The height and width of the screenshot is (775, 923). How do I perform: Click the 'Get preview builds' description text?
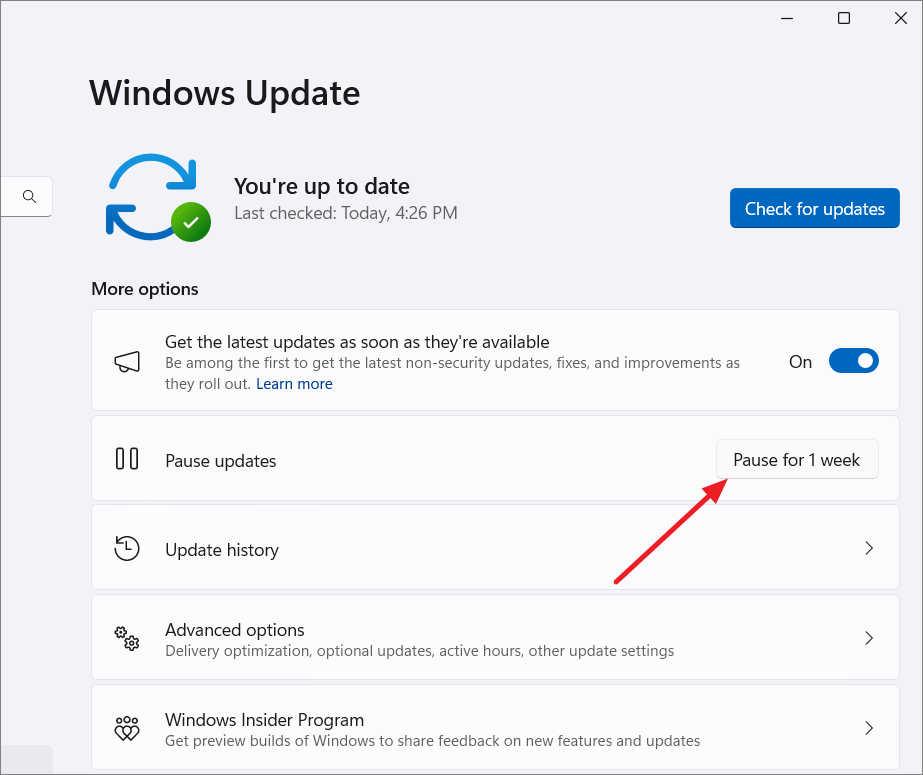433,740
